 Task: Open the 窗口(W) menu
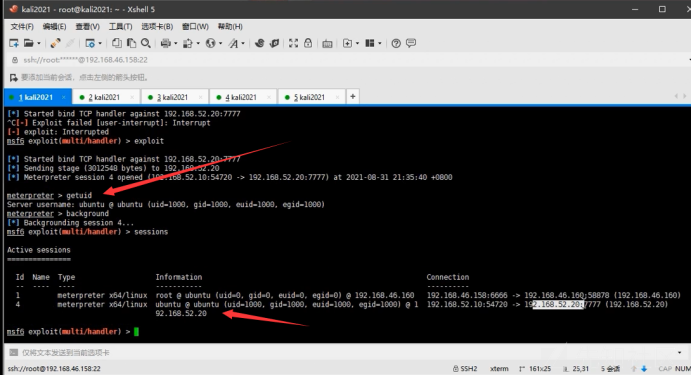[195, 26]
